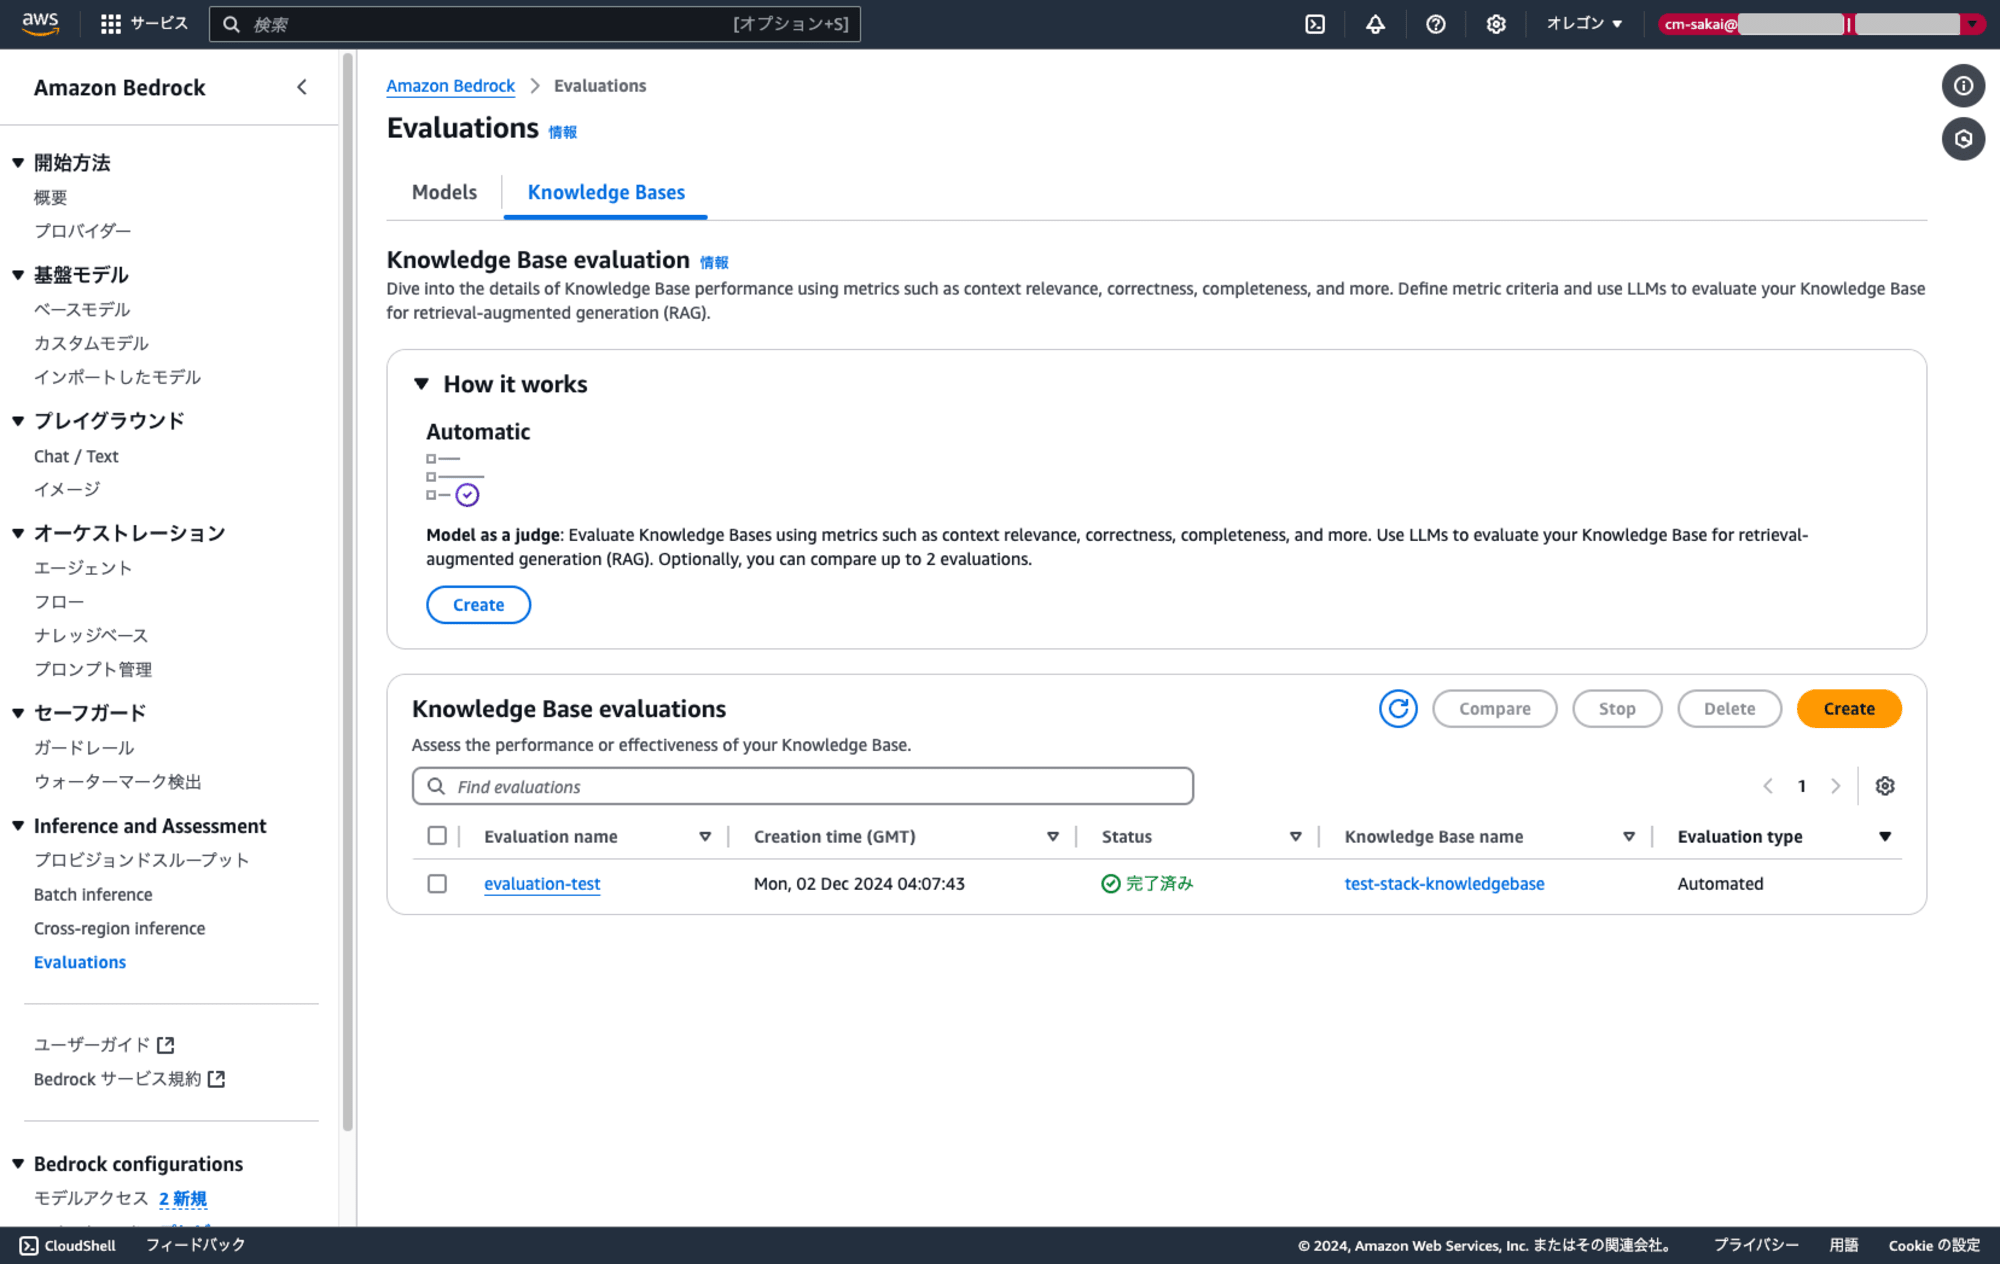Click the Compare button
The width and height of the screenshot is (2000, 1264).
pyautogui.click(x=1494, y=709)
